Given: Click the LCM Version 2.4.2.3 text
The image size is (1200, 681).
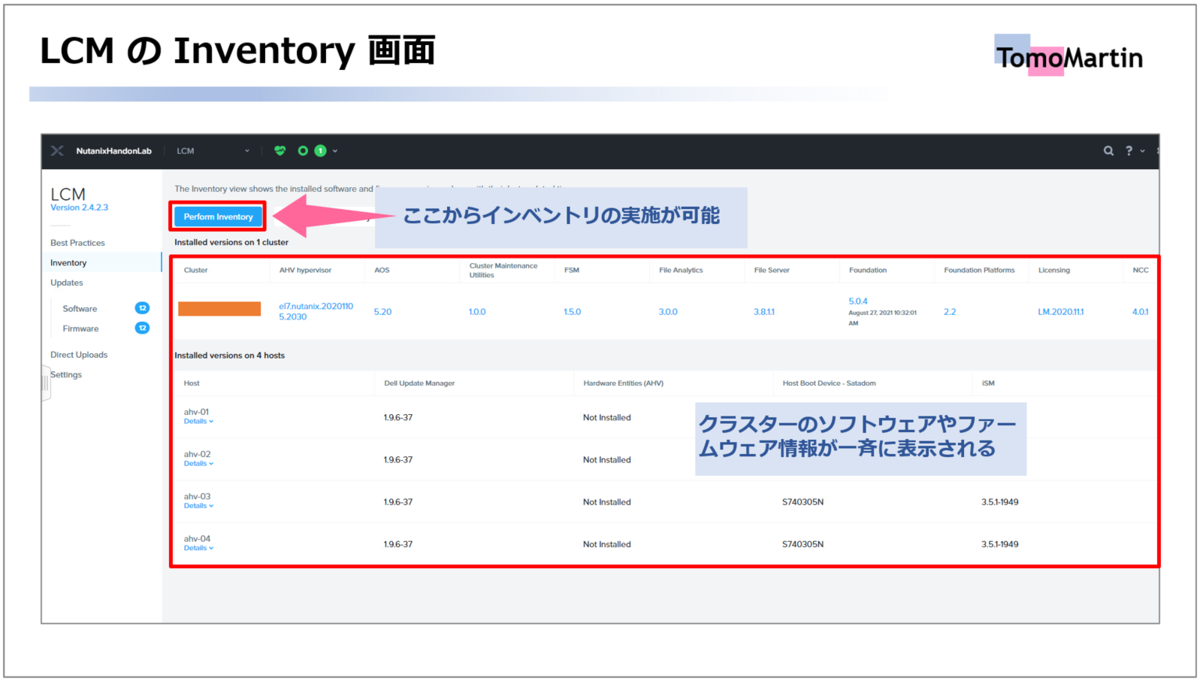Looking at the screenshot, I should tap(79, 207).
